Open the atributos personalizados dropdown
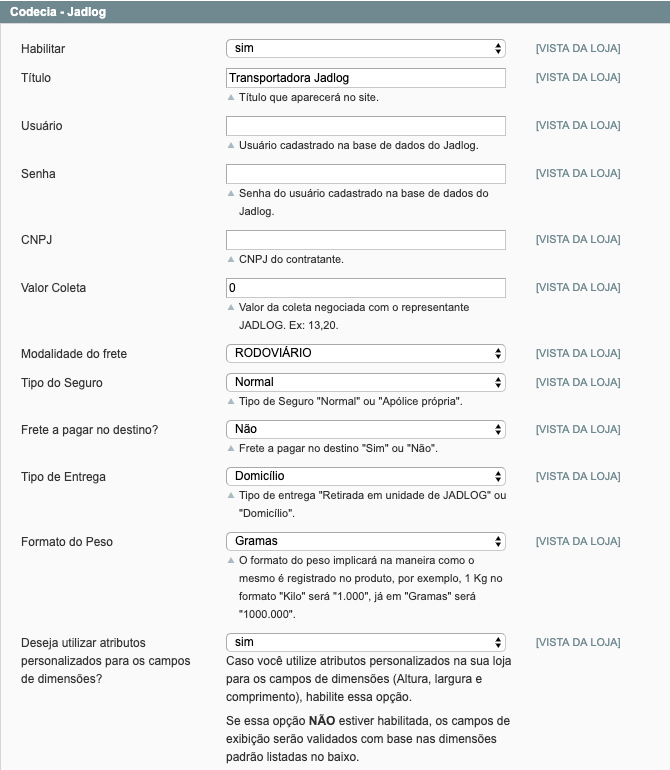 click(x=366, y=642)
